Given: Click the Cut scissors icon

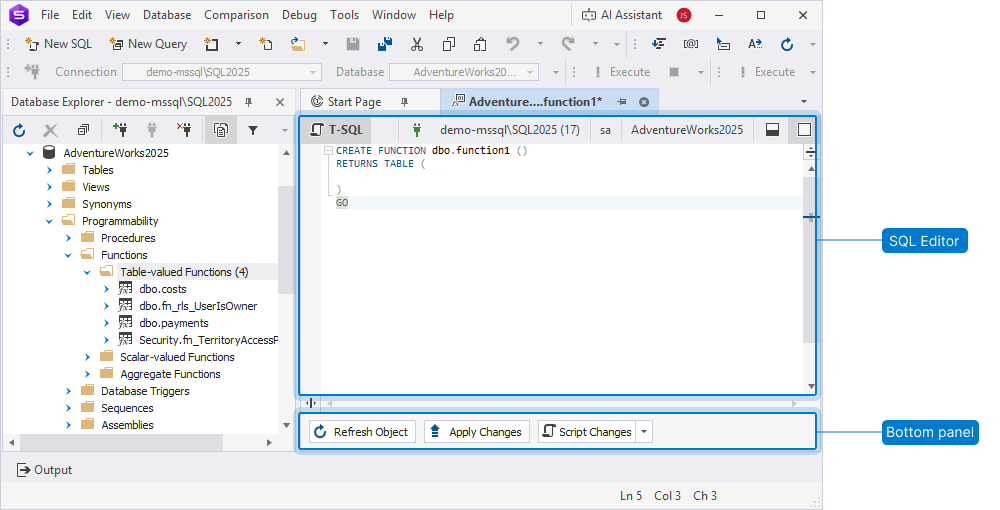Looking at the screenshot, I should coord(417,44).
